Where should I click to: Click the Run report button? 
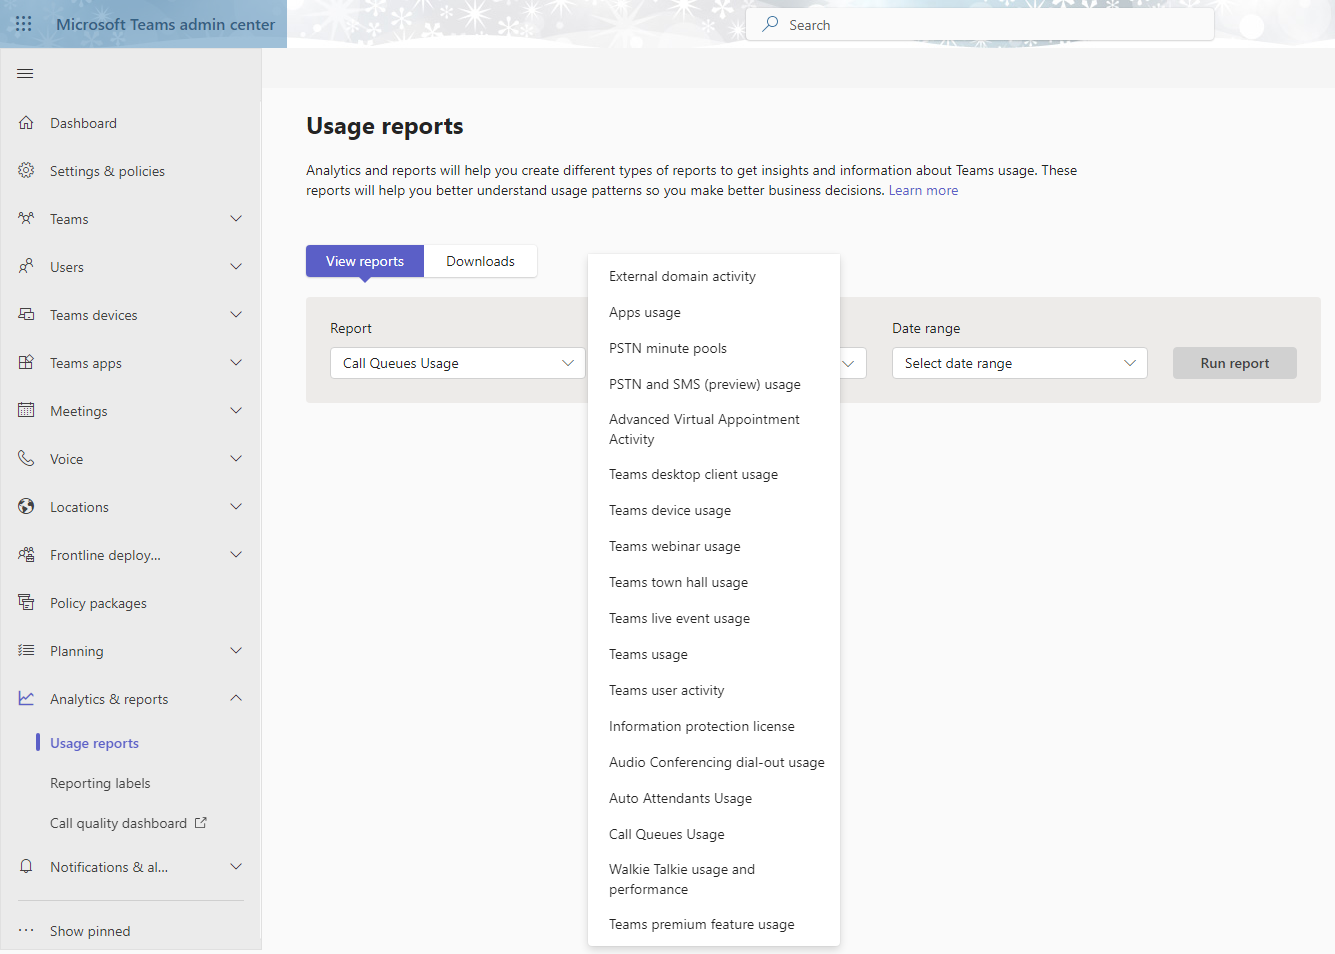tap(1235, 363)
